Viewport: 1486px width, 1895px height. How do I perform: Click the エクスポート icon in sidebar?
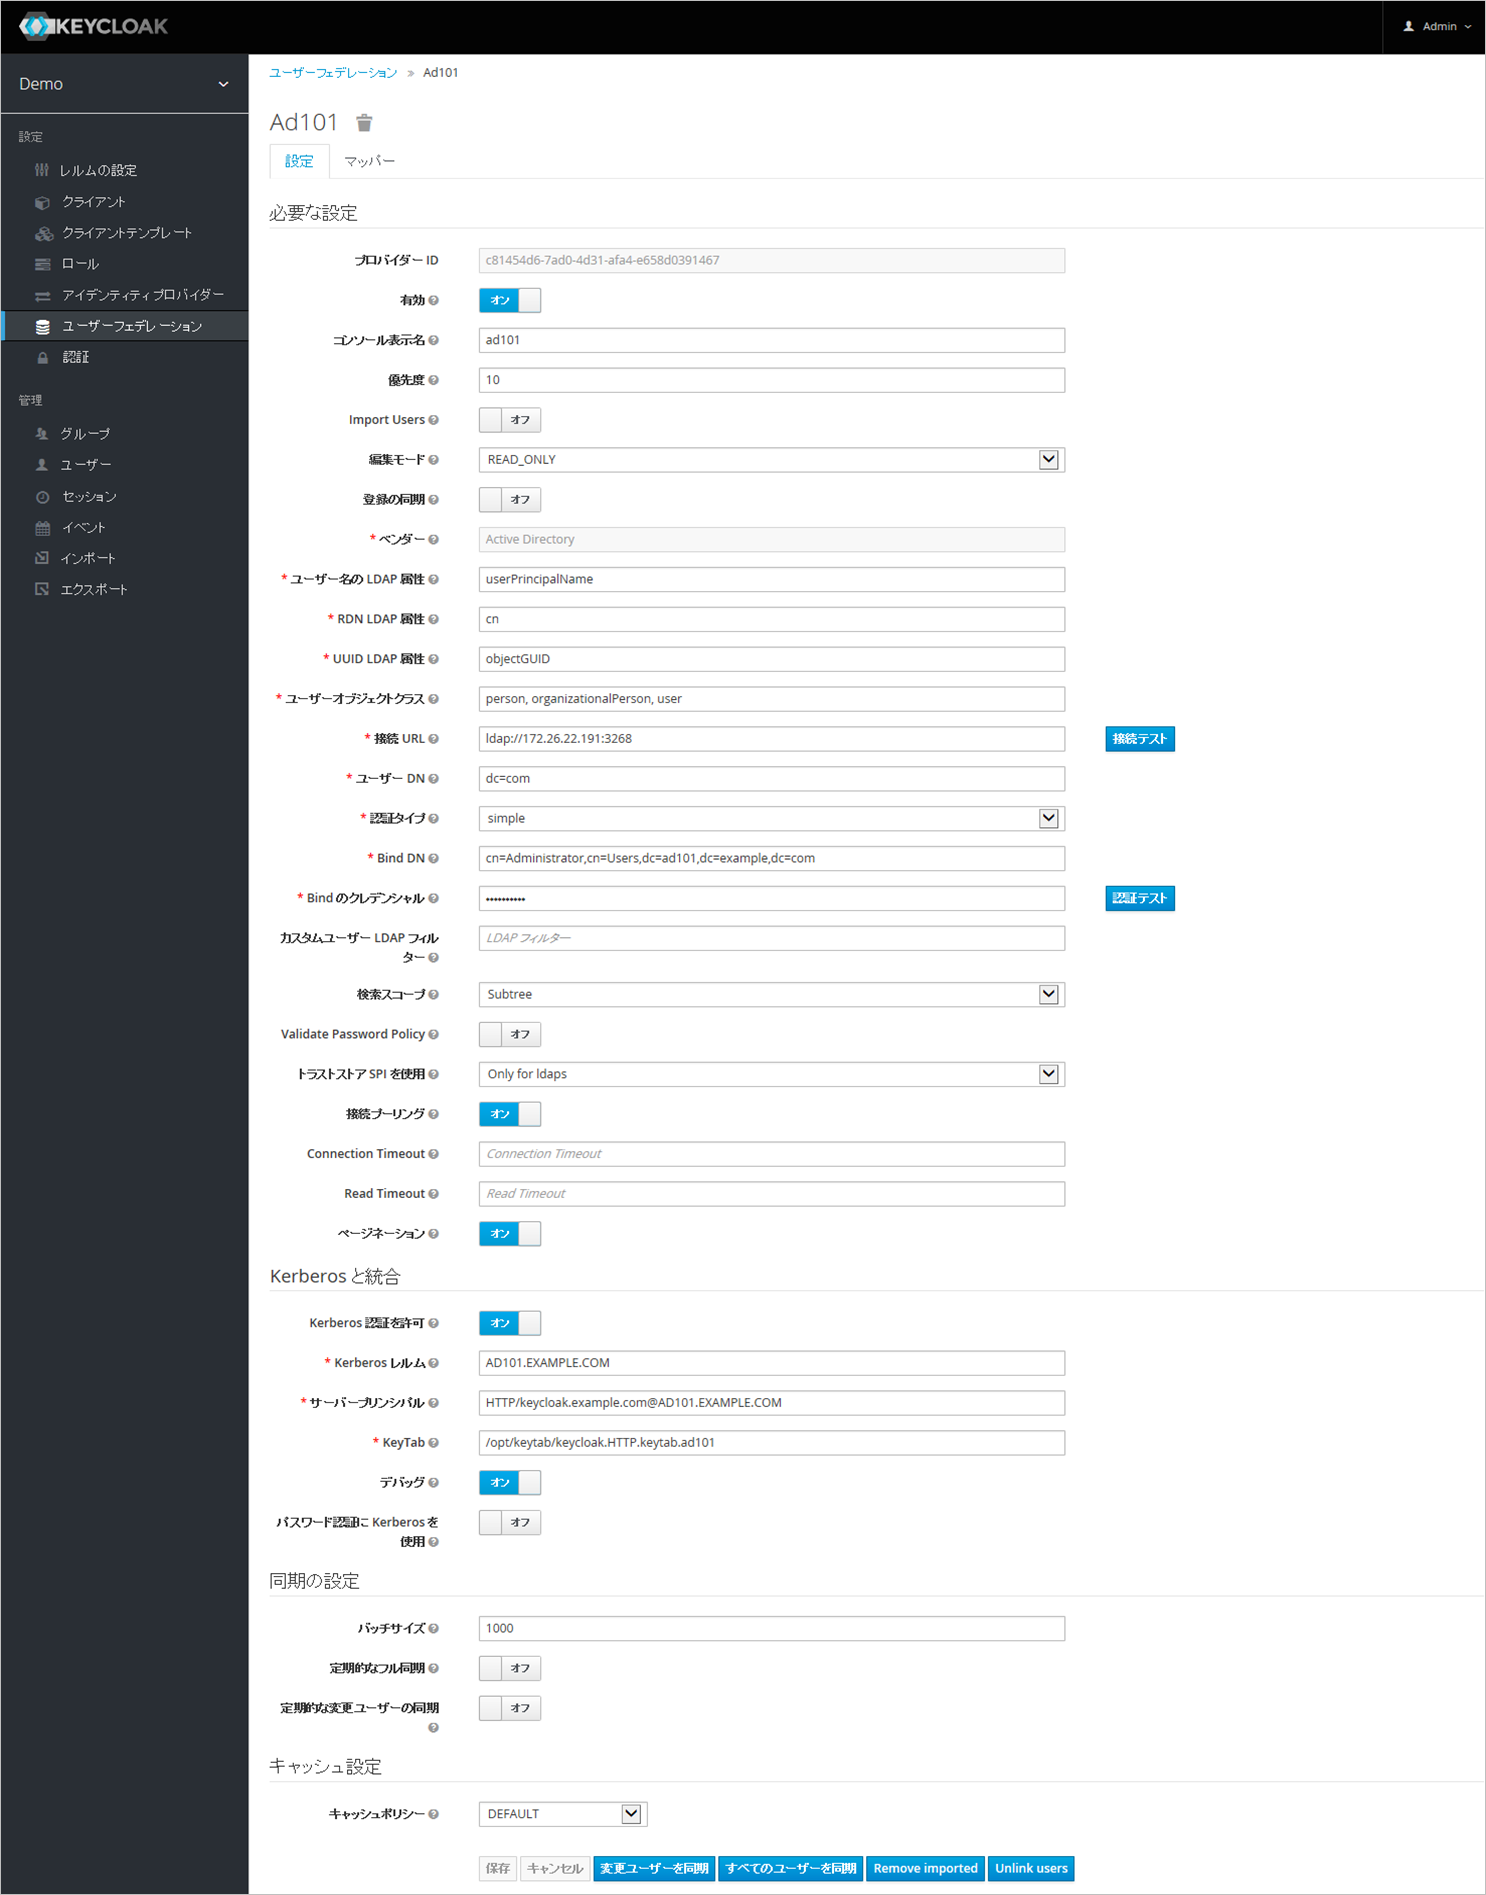click(x=42, y=589)
